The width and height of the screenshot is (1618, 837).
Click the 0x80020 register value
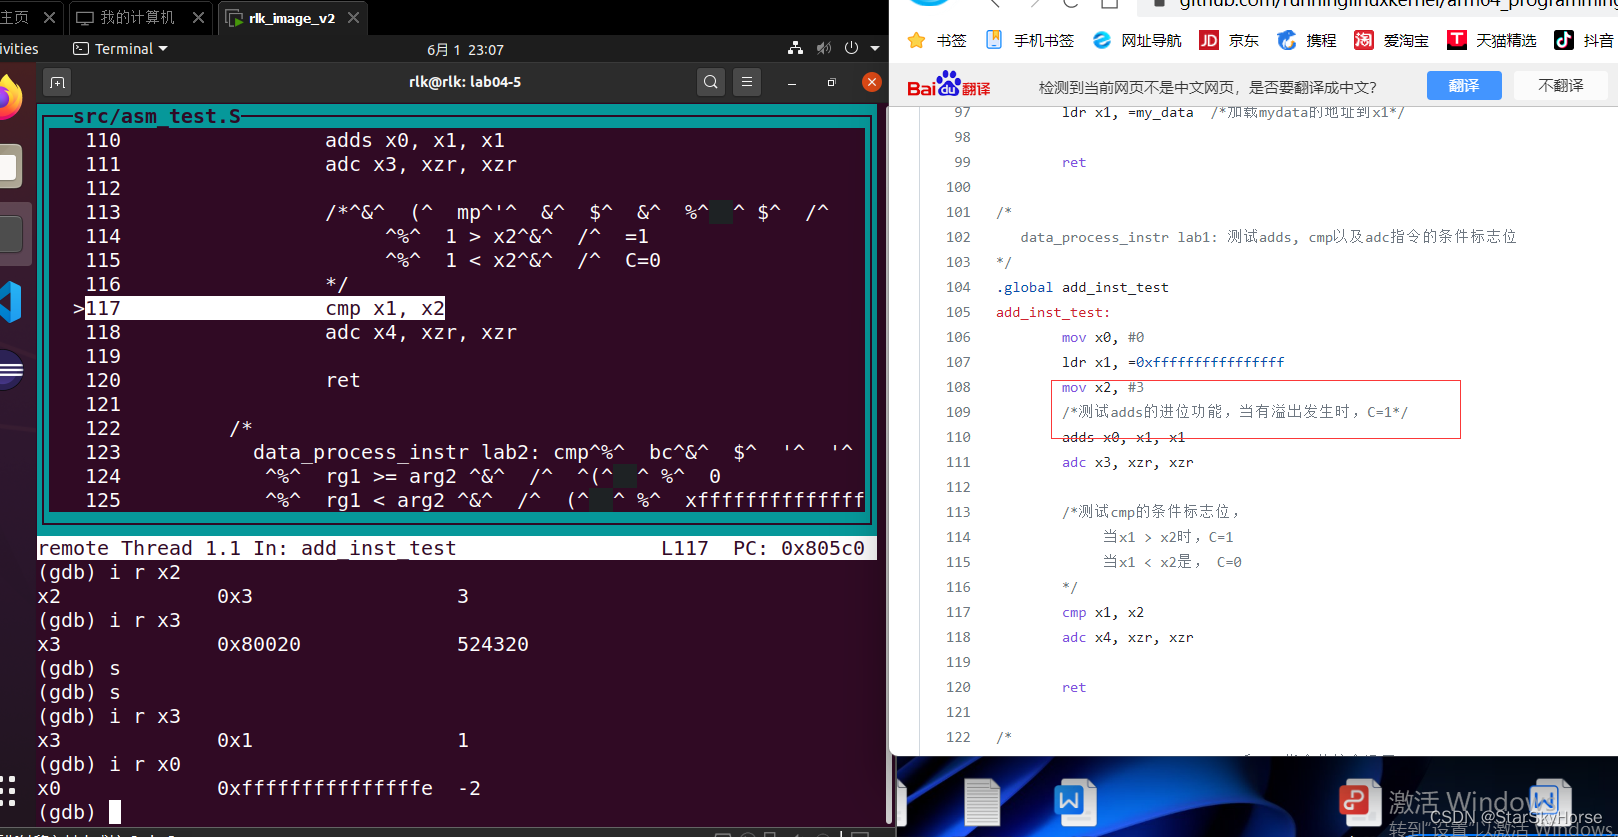point(259,644)
